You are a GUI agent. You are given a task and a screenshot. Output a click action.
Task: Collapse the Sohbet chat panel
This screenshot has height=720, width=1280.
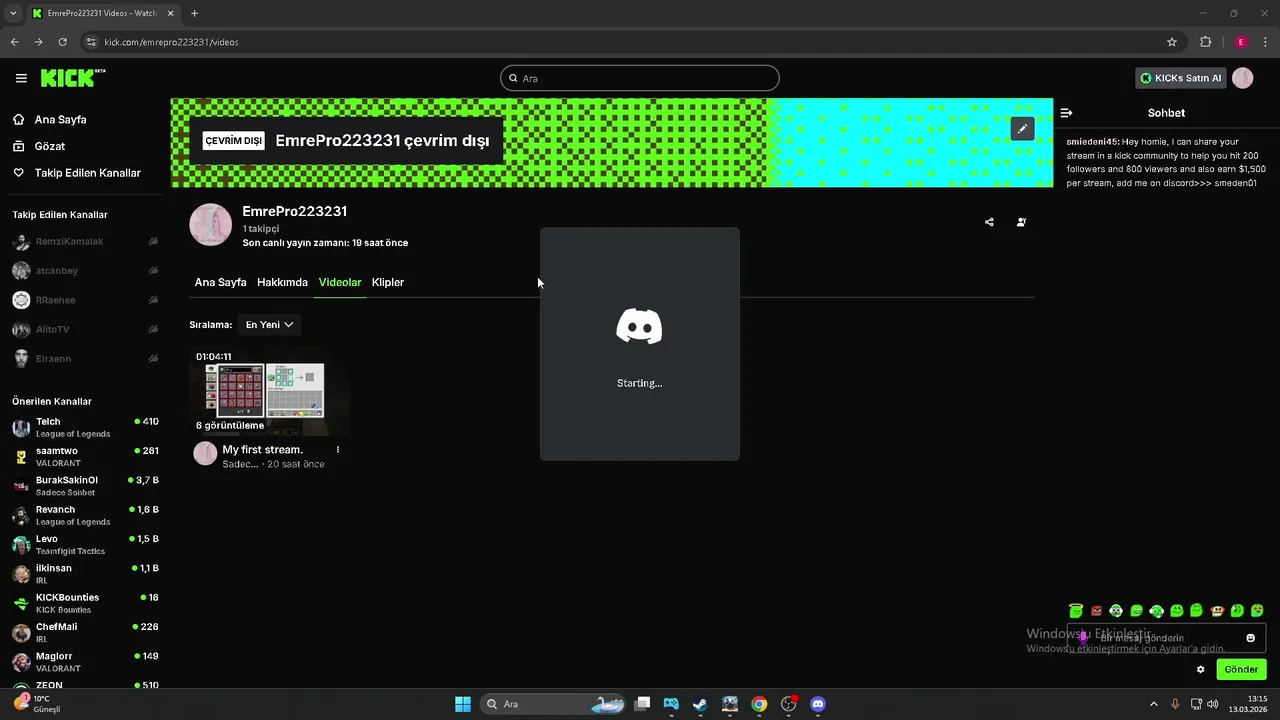1066,113
